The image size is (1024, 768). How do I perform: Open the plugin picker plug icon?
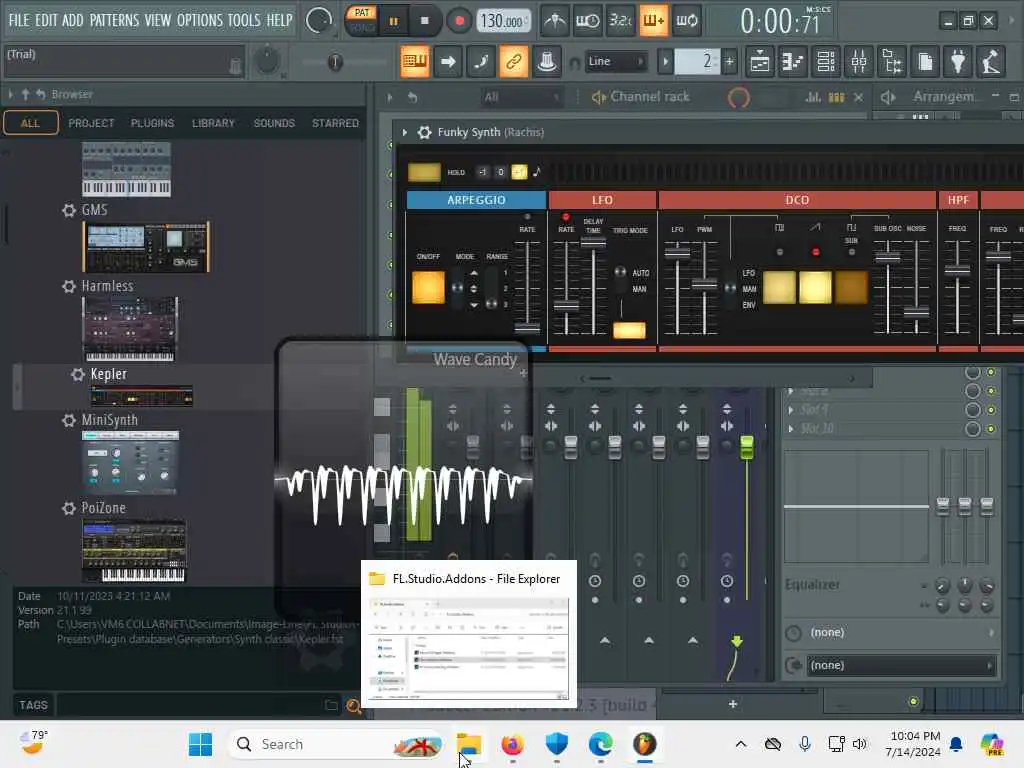(958, 62)
